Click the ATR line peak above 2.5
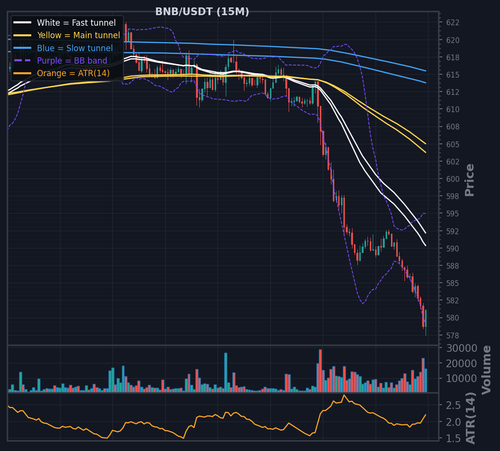The width and height of the screenshot is (500, 451). pyautogui.click(x=344, y=396)
